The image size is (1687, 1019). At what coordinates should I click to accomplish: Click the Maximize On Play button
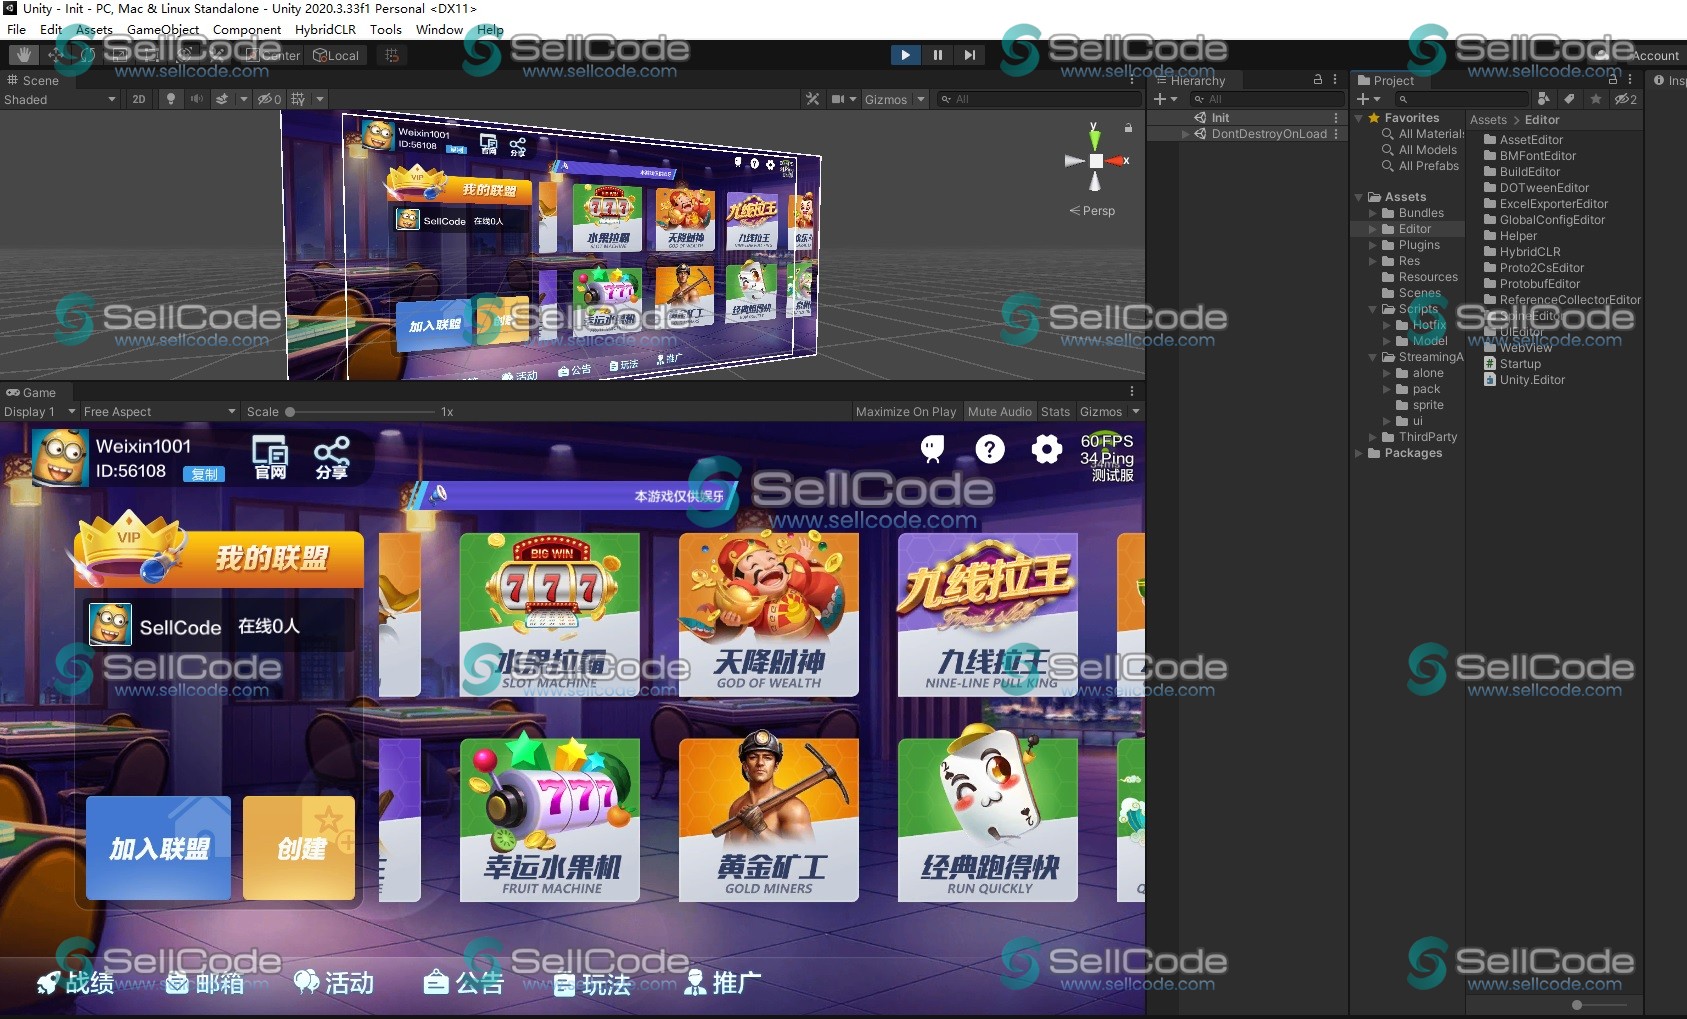click(905, 411)
